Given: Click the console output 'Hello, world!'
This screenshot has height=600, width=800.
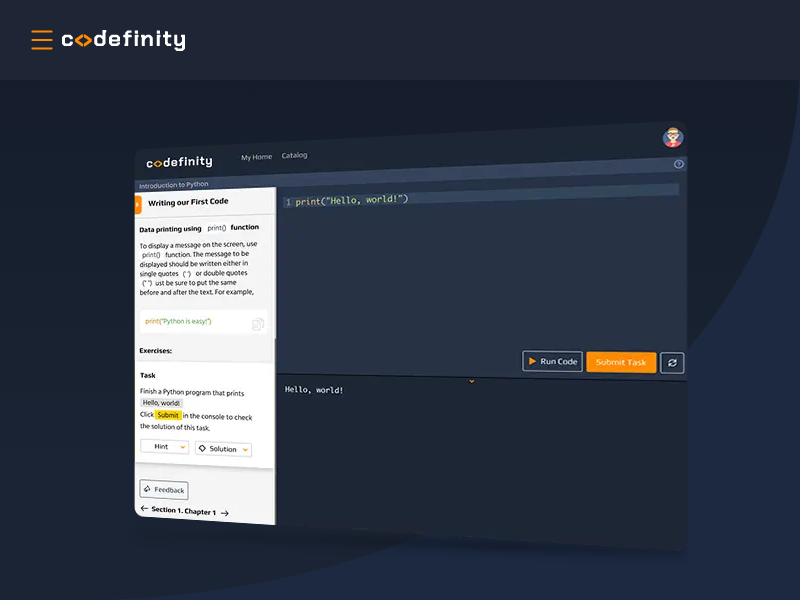Looking at the screenshot, I should point(314,390).
